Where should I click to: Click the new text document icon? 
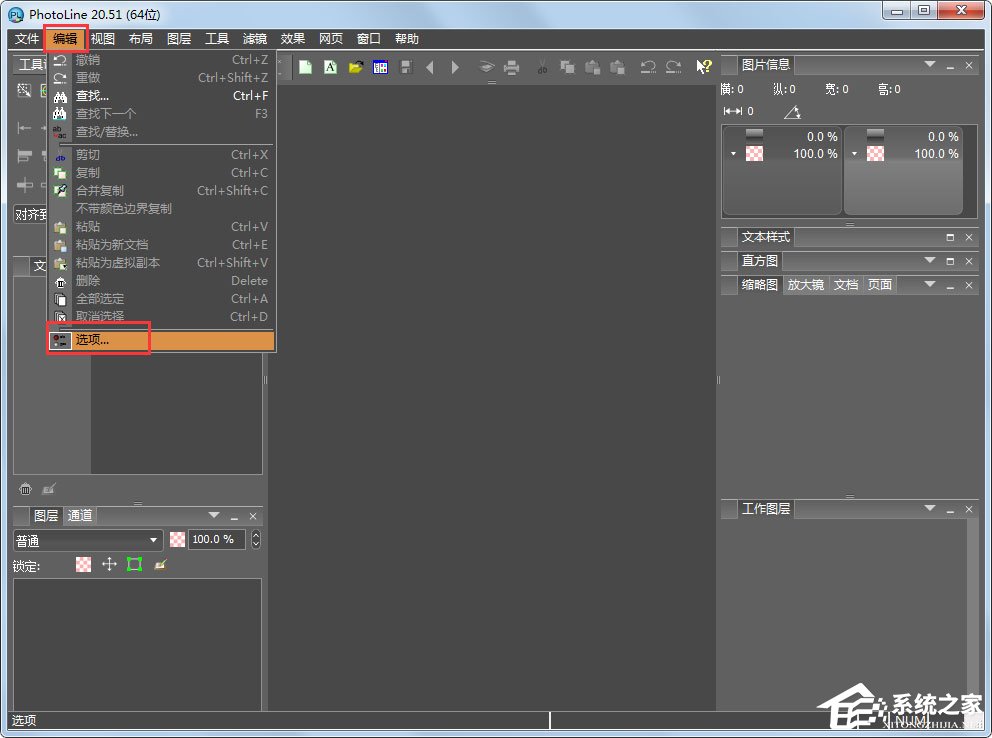[x=330, y=67]
